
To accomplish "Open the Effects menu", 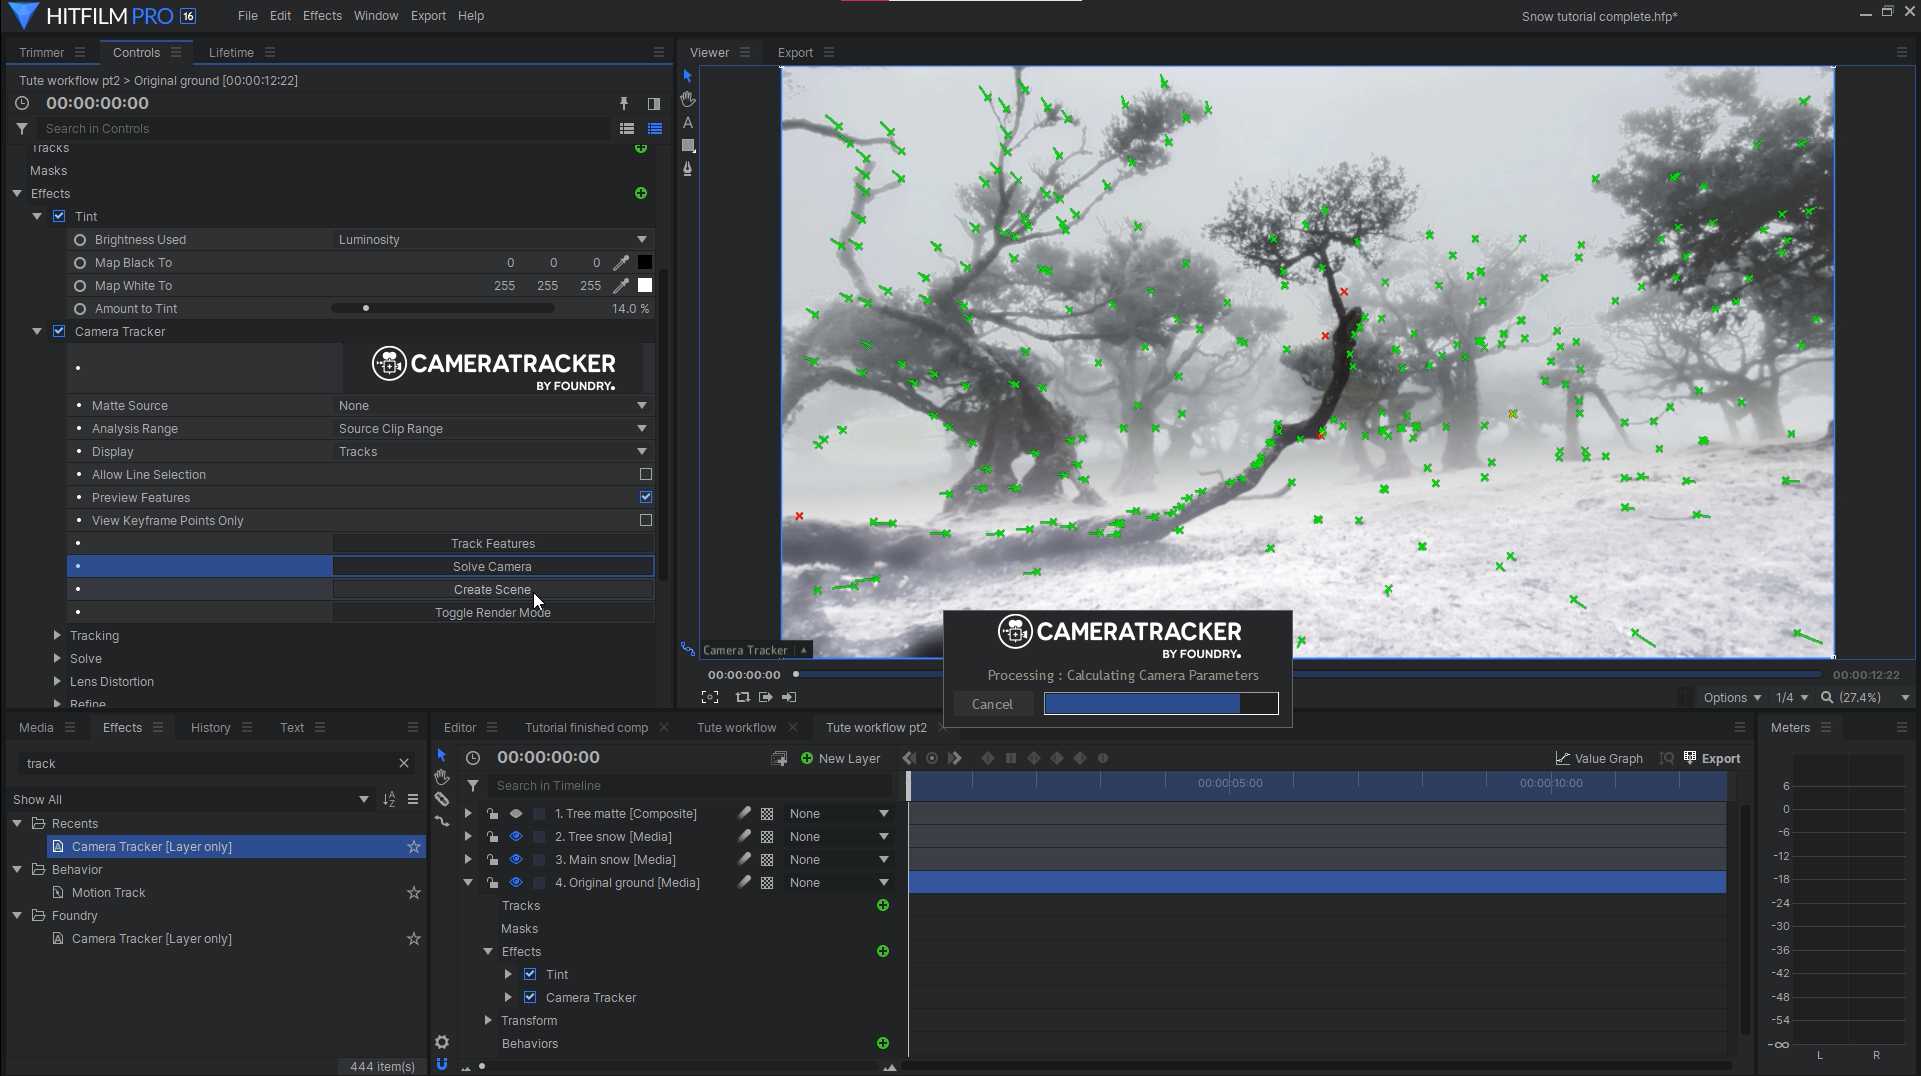I will tap(322, 16).
